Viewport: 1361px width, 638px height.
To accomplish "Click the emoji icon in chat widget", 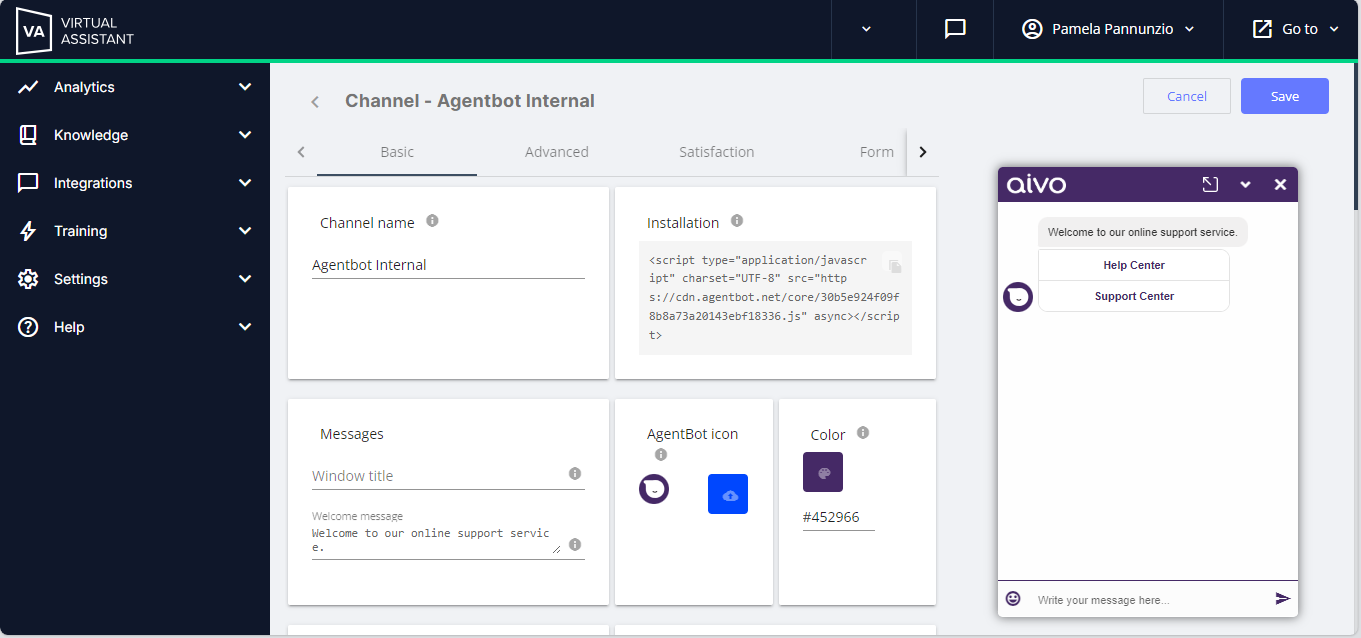I will pos(1013,598).
